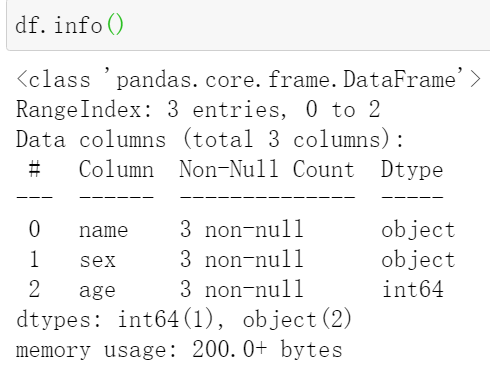Click the '3 non-null' count for sex
Viewport: 490px width, 376px height.
click(x=242, y=259)
